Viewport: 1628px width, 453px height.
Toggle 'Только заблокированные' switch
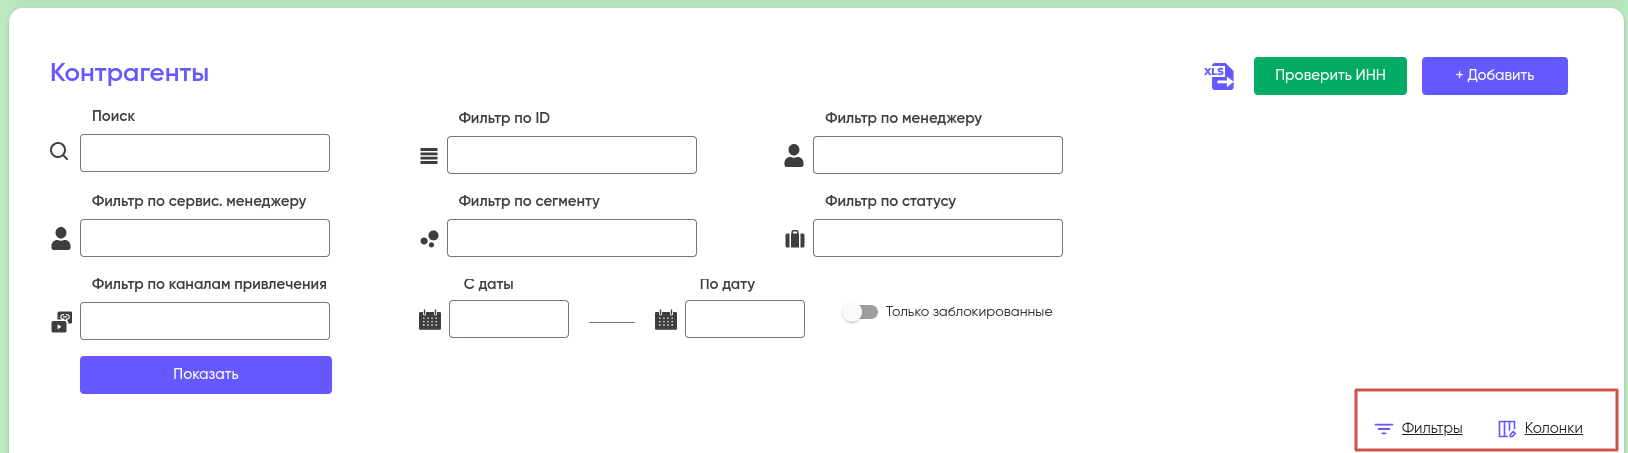[x=860, y=312]
